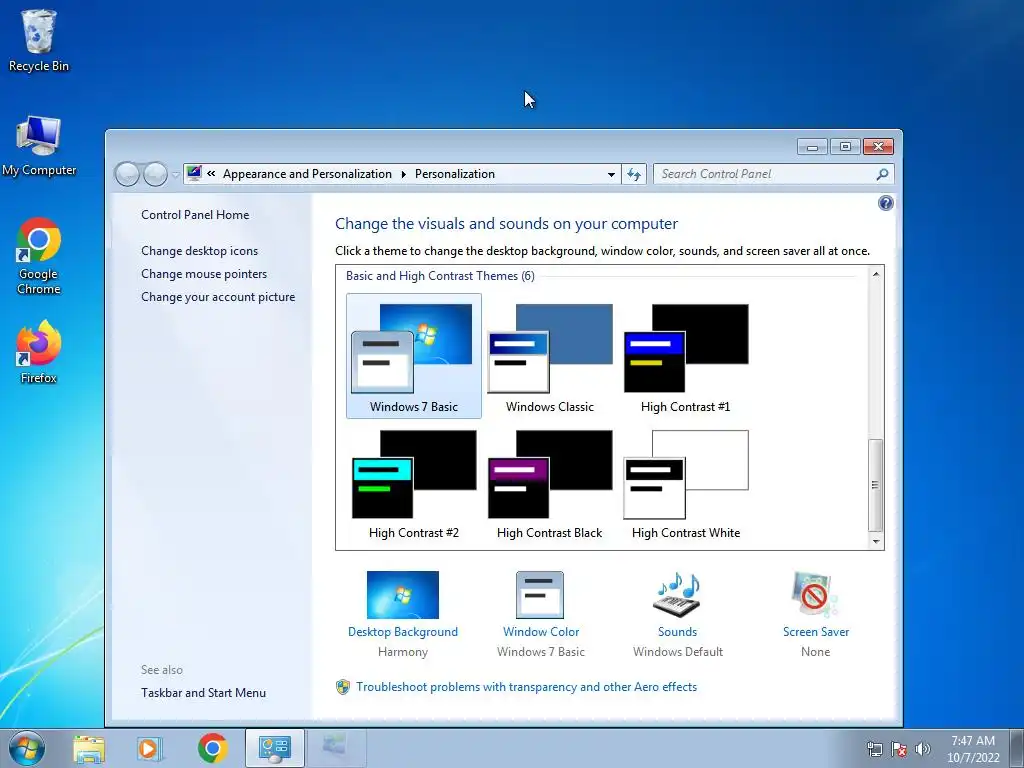This screenshot has height=768, width=1024.
Task: Click the Sounds text link
Action: (x=677, y=632)
